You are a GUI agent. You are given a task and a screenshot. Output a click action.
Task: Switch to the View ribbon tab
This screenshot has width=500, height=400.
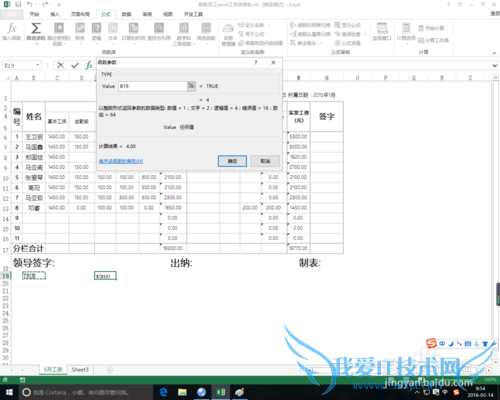point(168,14)
